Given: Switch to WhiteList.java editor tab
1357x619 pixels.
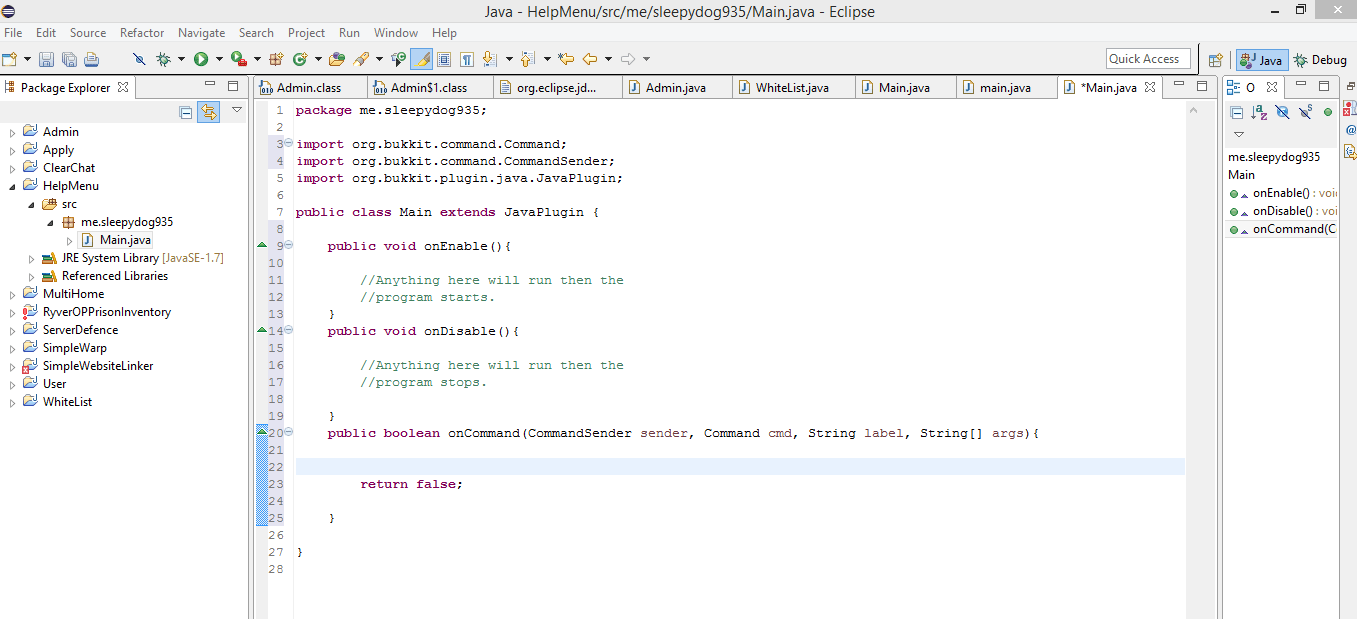Looking at the screenshot, I should click(792, 88).
